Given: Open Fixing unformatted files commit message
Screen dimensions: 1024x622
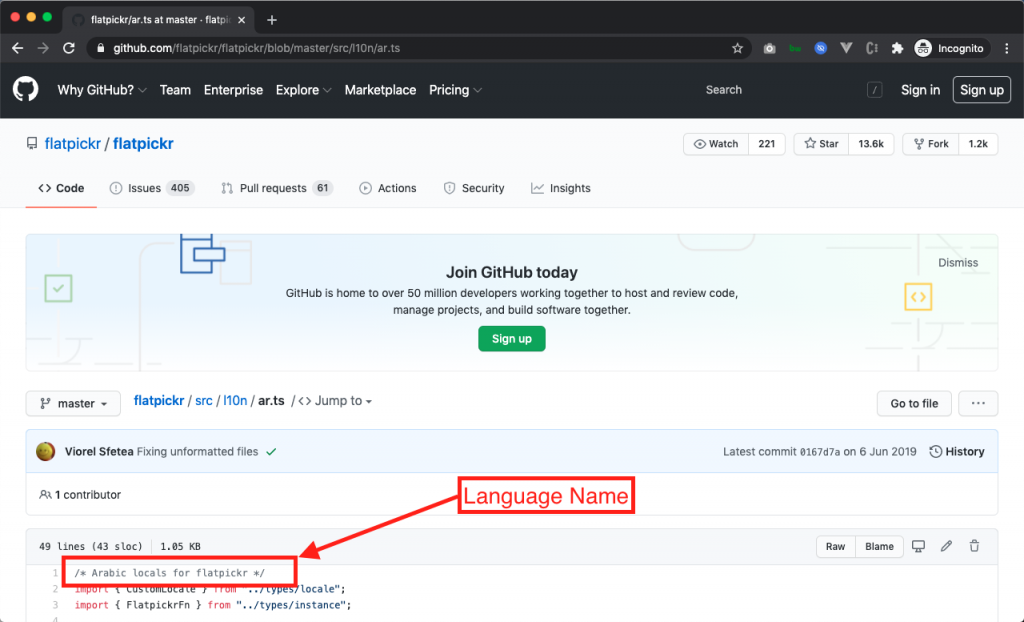Looking at the screenshot, I should point(198,451).
